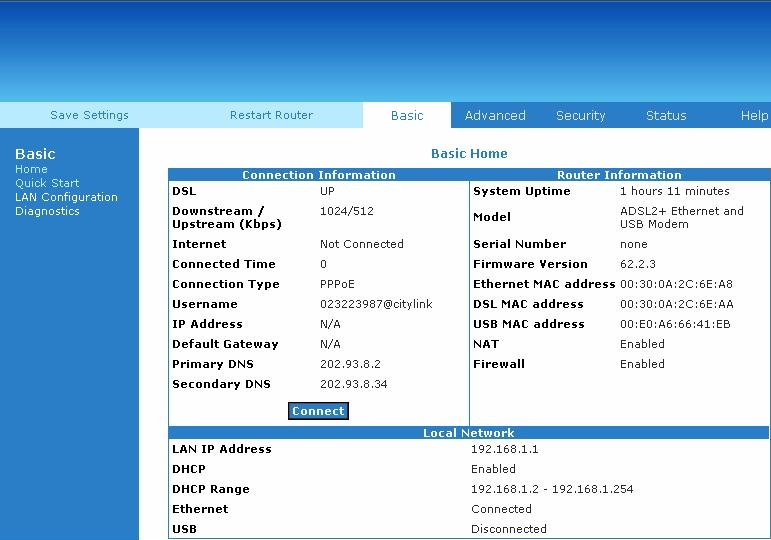Click DSL status value UP
The image size is (771, 540).
(x=327, y=191)
